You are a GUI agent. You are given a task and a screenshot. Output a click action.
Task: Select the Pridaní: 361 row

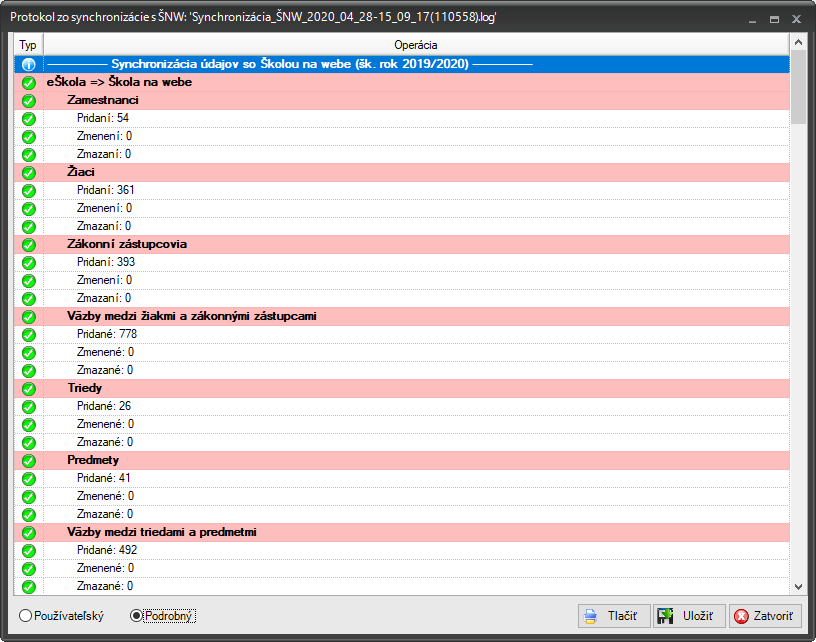(x=402, y=190)
